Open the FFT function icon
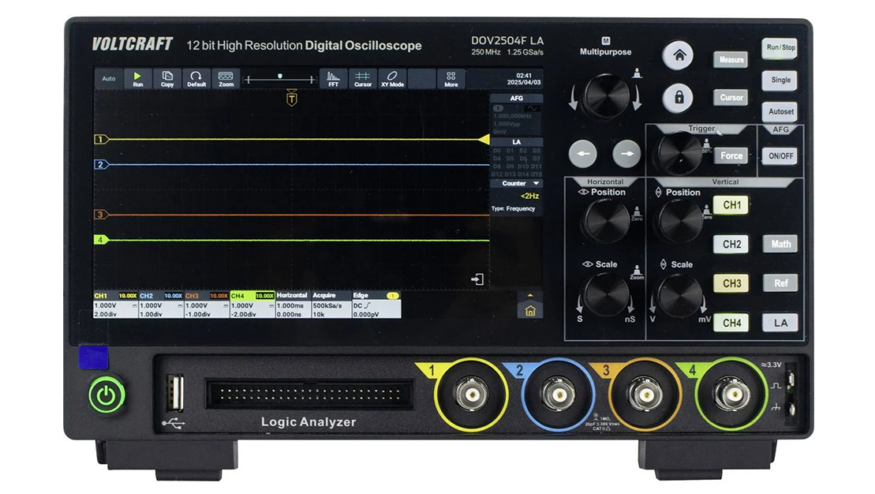875x494 pixels. (333, 79)
